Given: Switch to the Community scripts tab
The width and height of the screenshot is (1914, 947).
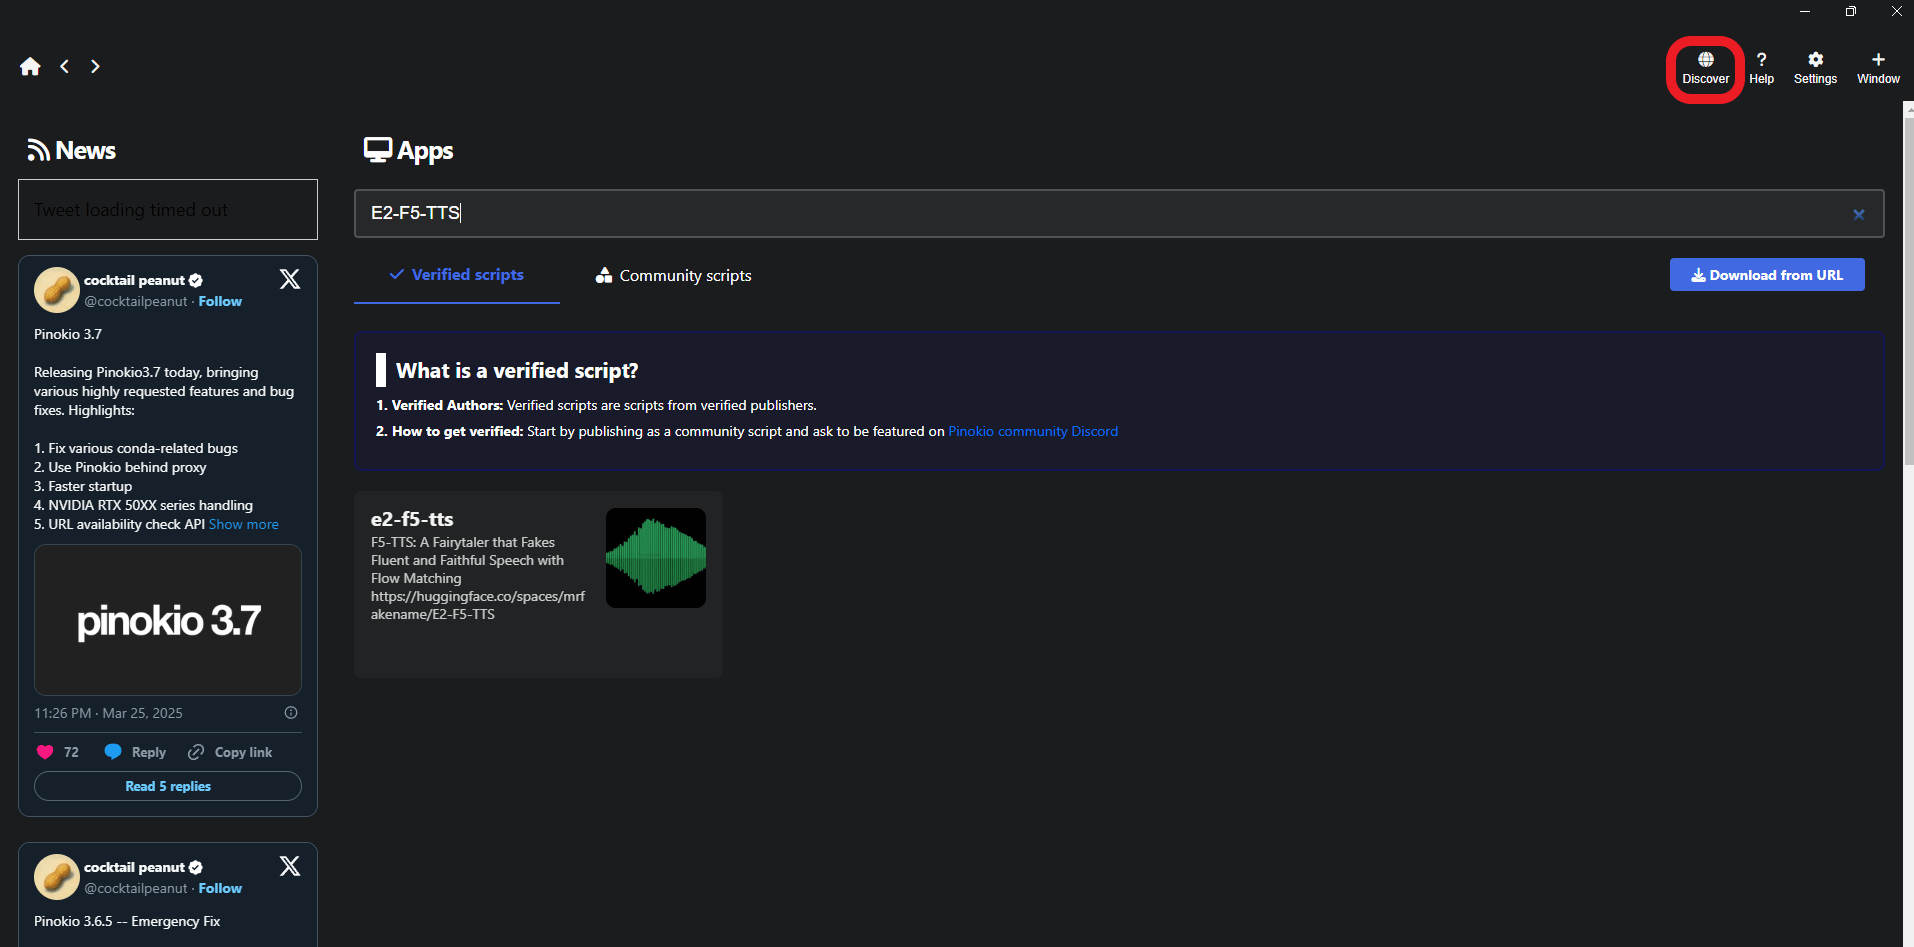Looking at the screenshot, I should 674,276.
